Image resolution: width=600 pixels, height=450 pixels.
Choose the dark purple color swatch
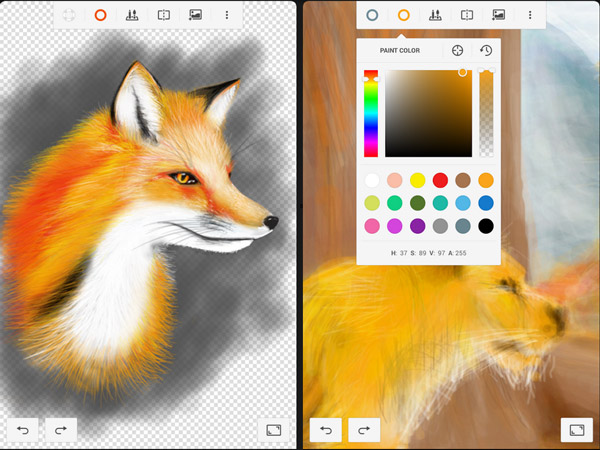[x=417, y=226]
